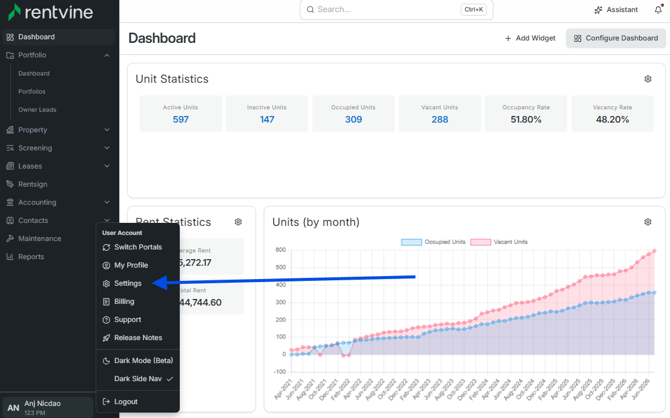
Task: Click the Assistant sparkle icon
Action: (x=598, y=10)
